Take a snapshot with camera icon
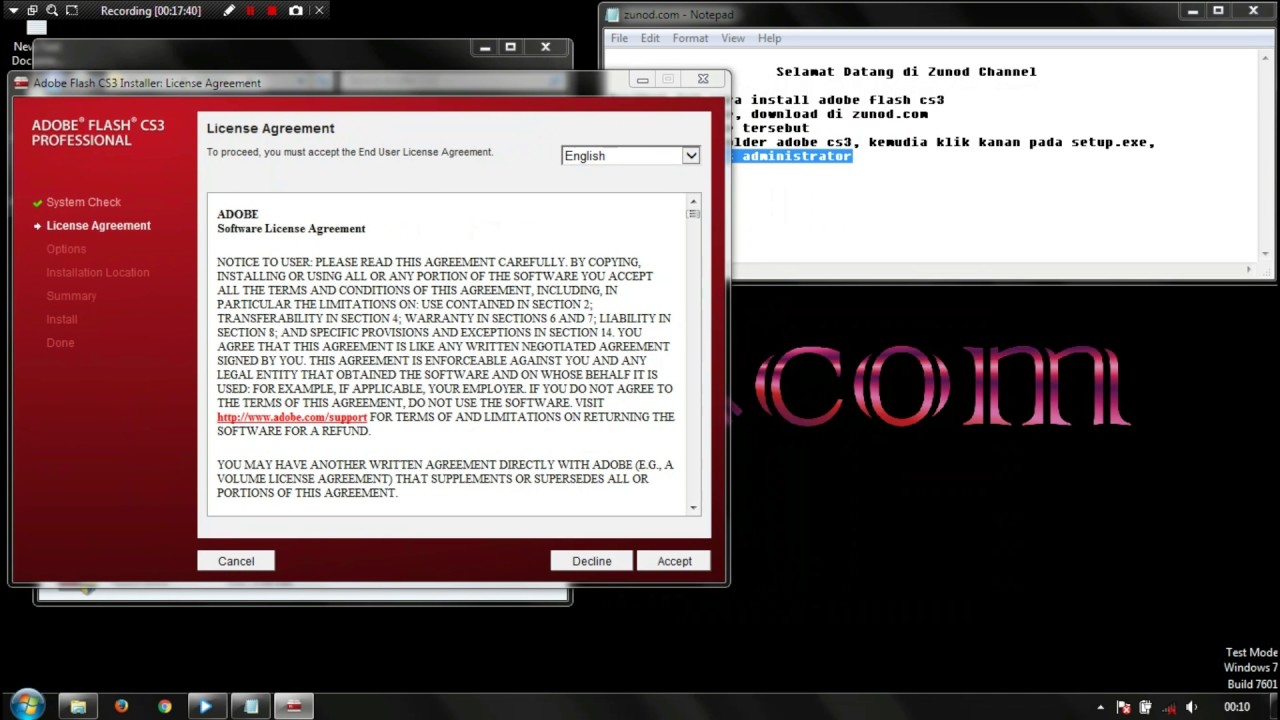Image resolution: width=1280 pixels, height=720 pixels. [296, 11]
